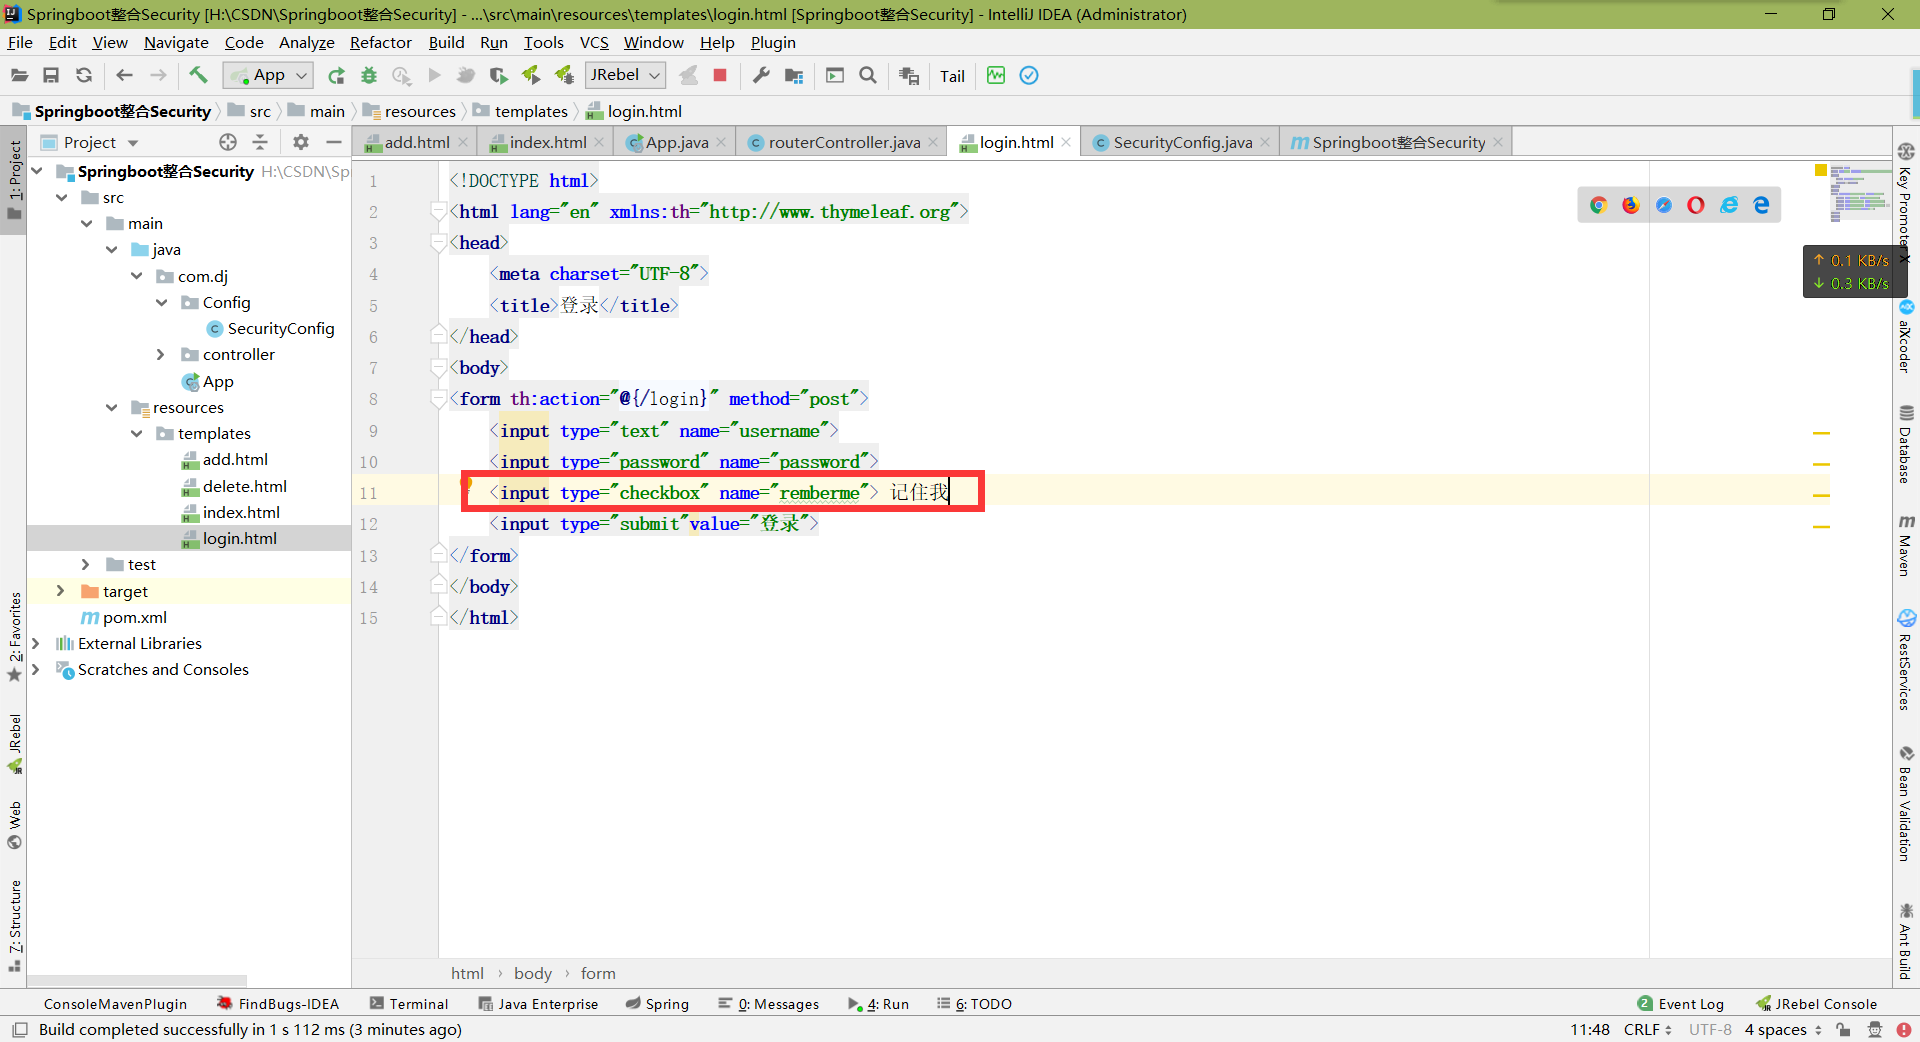Collapse the java folder
This screenshot has width=1920, height=1042.
tap(112, 249)
